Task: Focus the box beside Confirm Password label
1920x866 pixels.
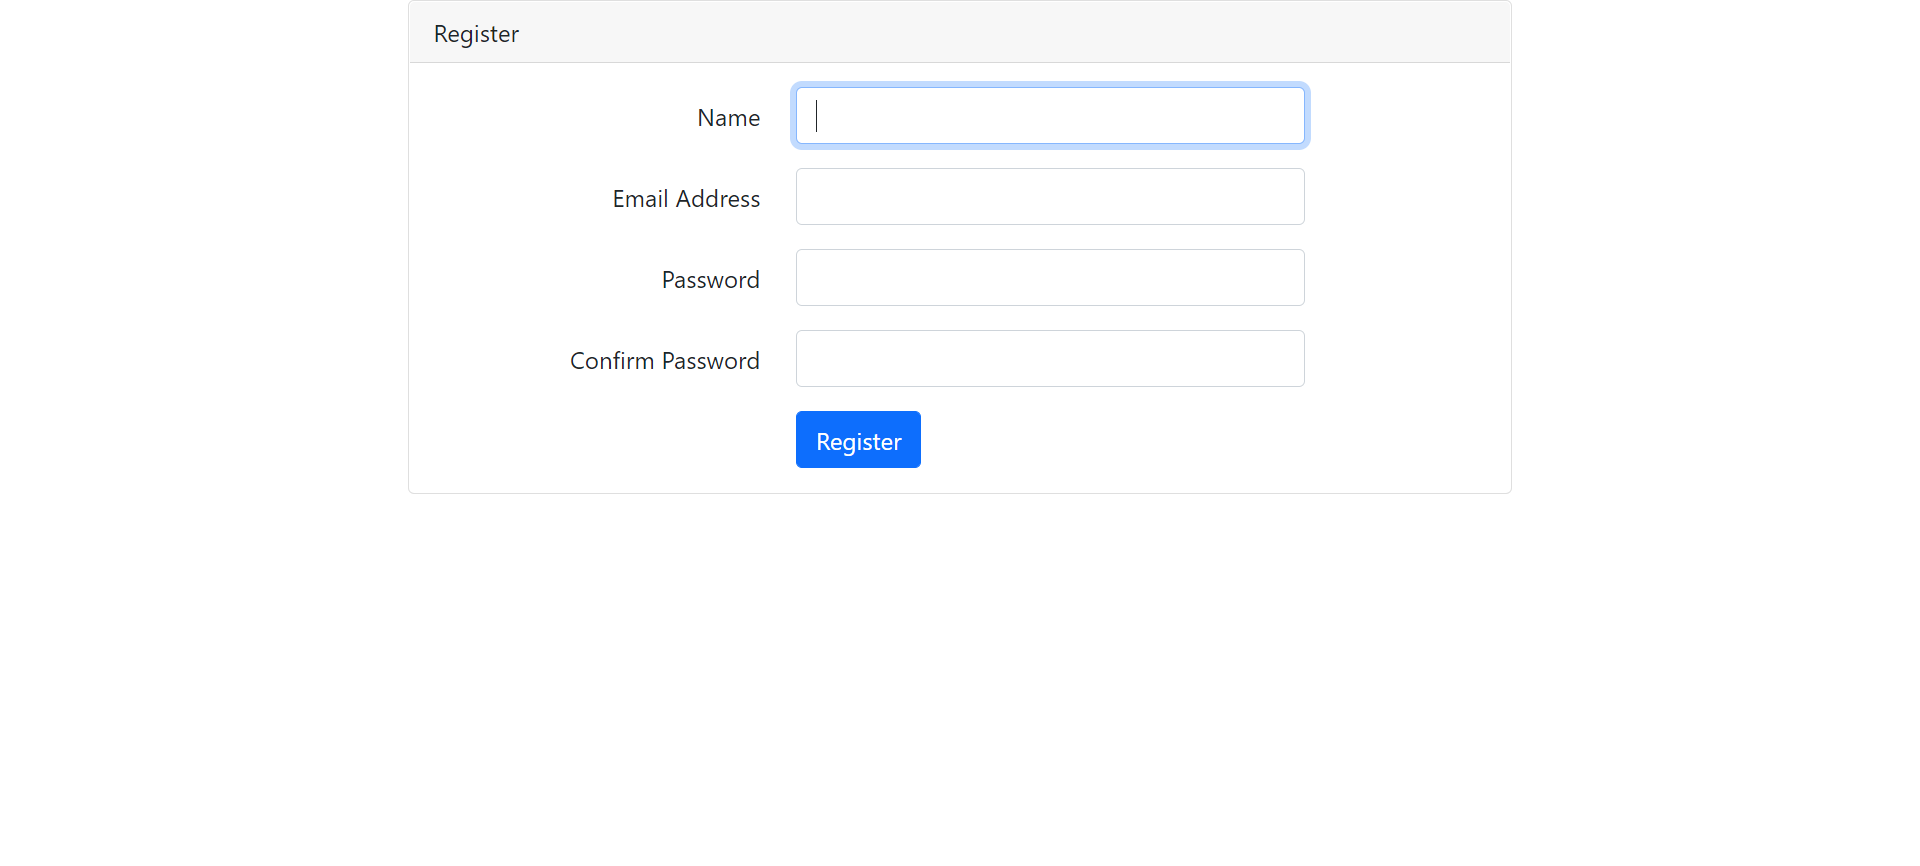Action: point(1050,359)
